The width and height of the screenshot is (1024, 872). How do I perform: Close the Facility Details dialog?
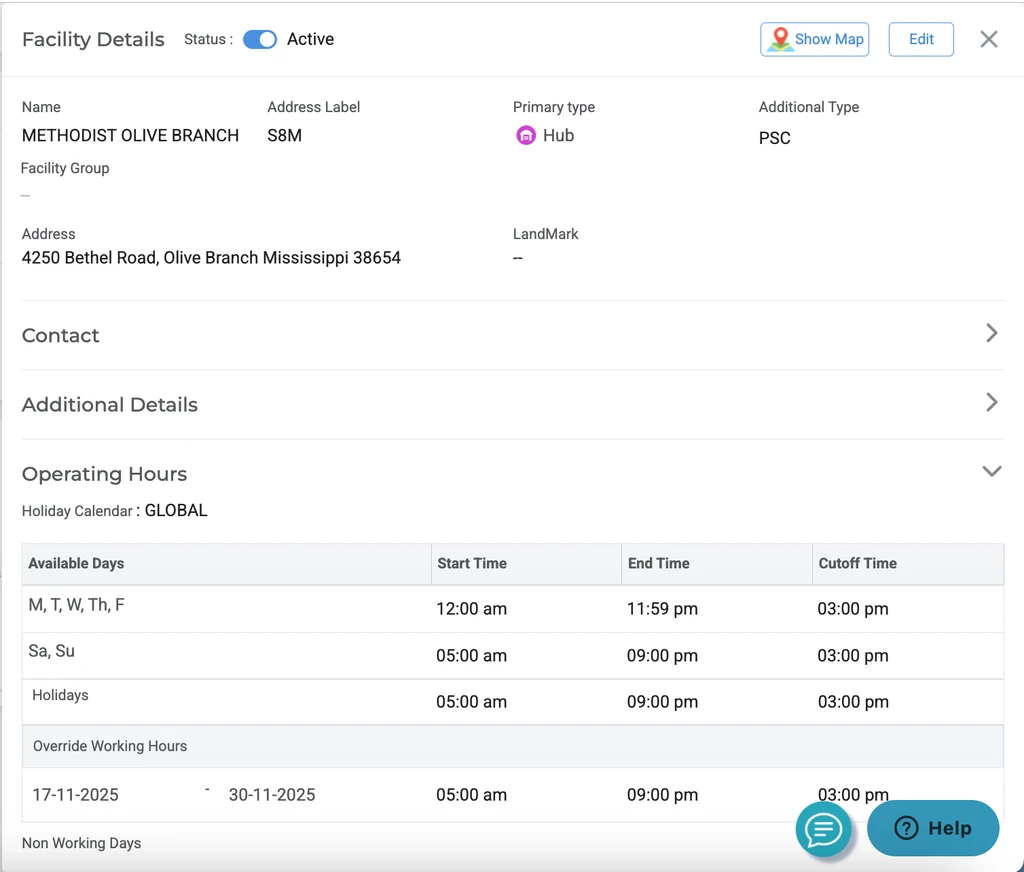tap(988, 39)
